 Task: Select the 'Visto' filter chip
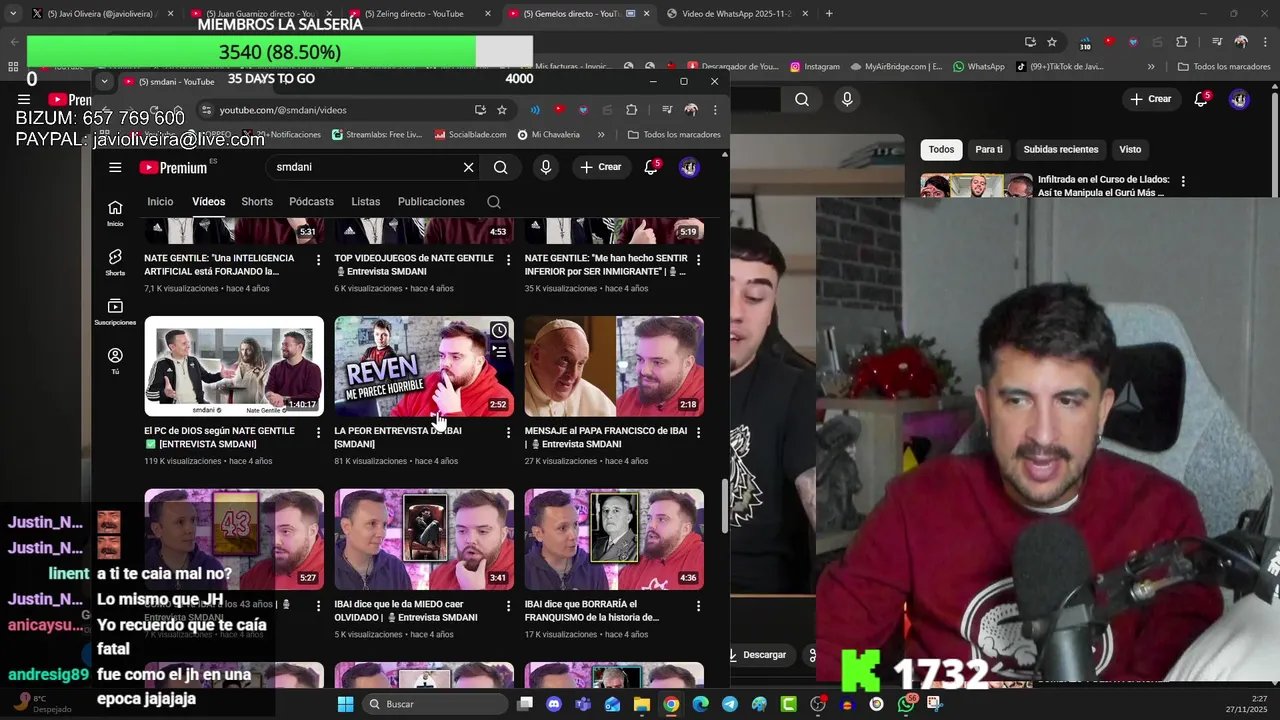pyautogui.click(x=1130, y=149)
